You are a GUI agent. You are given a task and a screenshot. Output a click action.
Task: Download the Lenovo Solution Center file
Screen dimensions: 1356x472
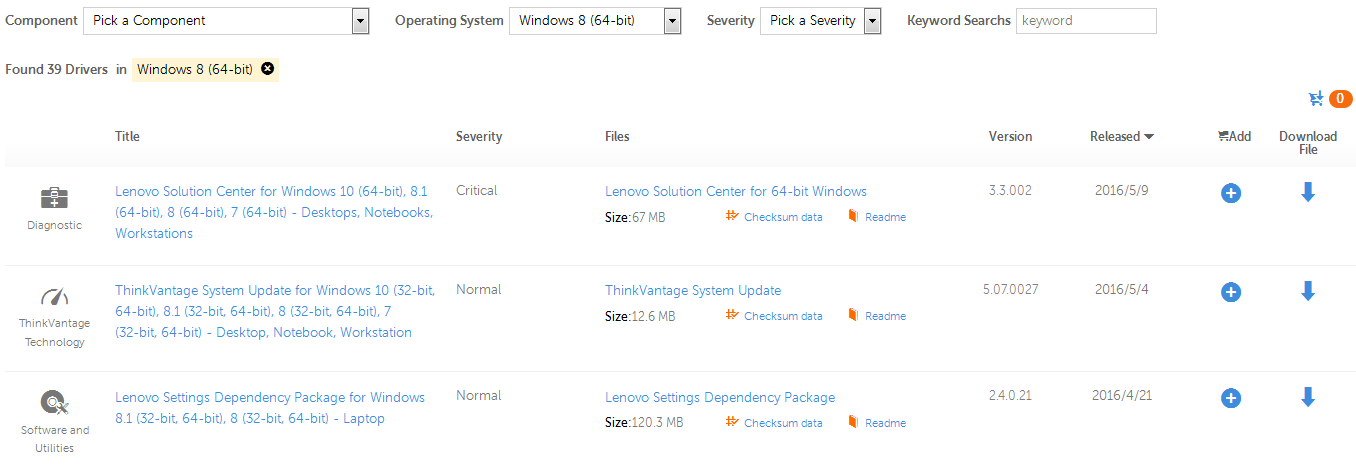pyautogui.click(x=1308, y=192)
